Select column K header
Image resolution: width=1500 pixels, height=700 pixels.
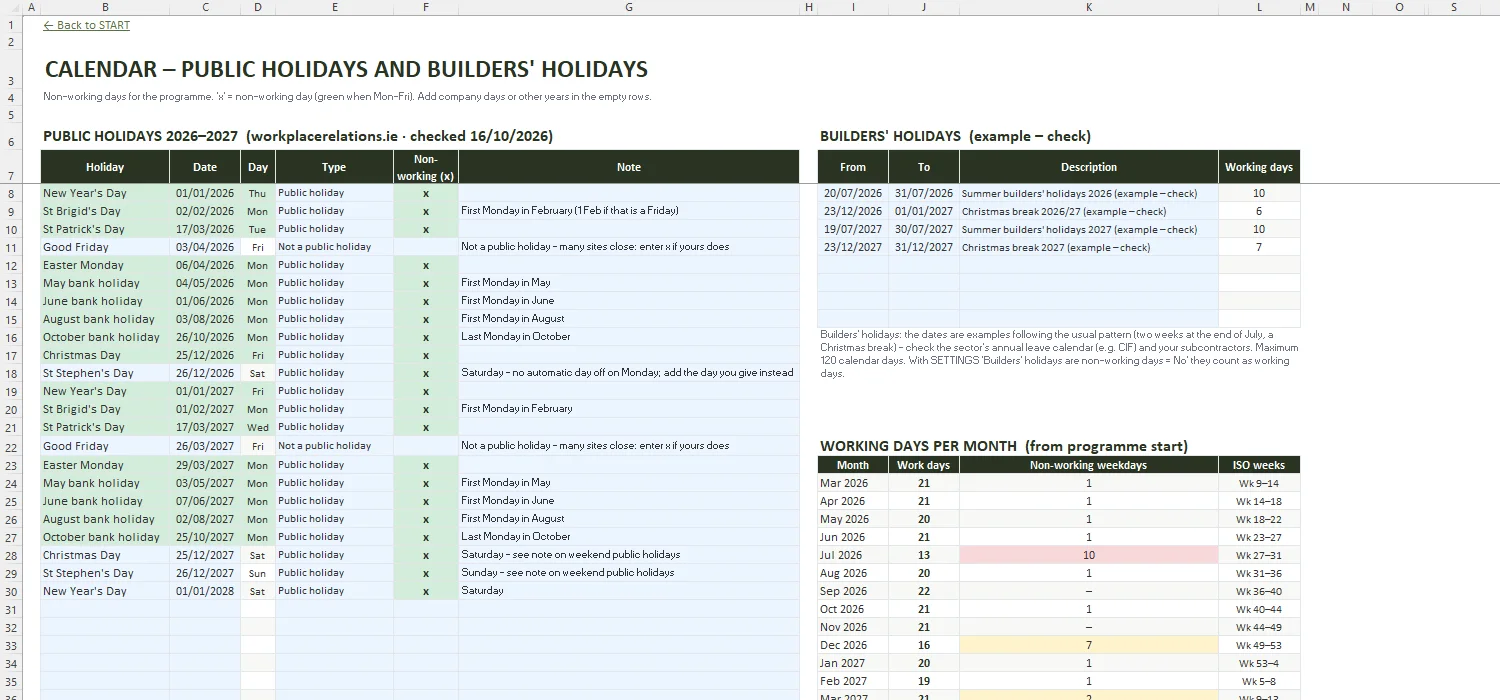coord(1089,7)
